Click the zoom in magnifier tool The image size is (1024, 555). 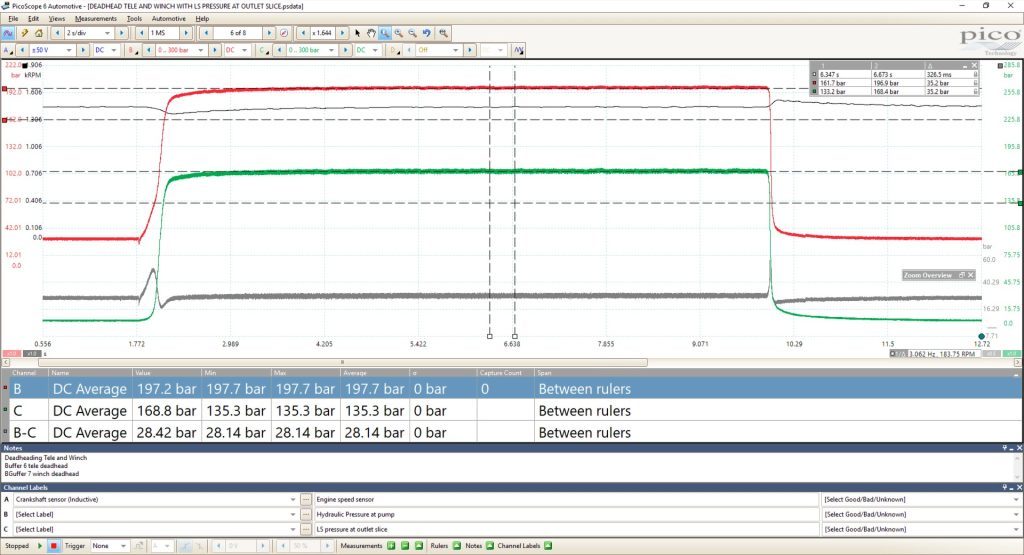(x=398, y=33)
